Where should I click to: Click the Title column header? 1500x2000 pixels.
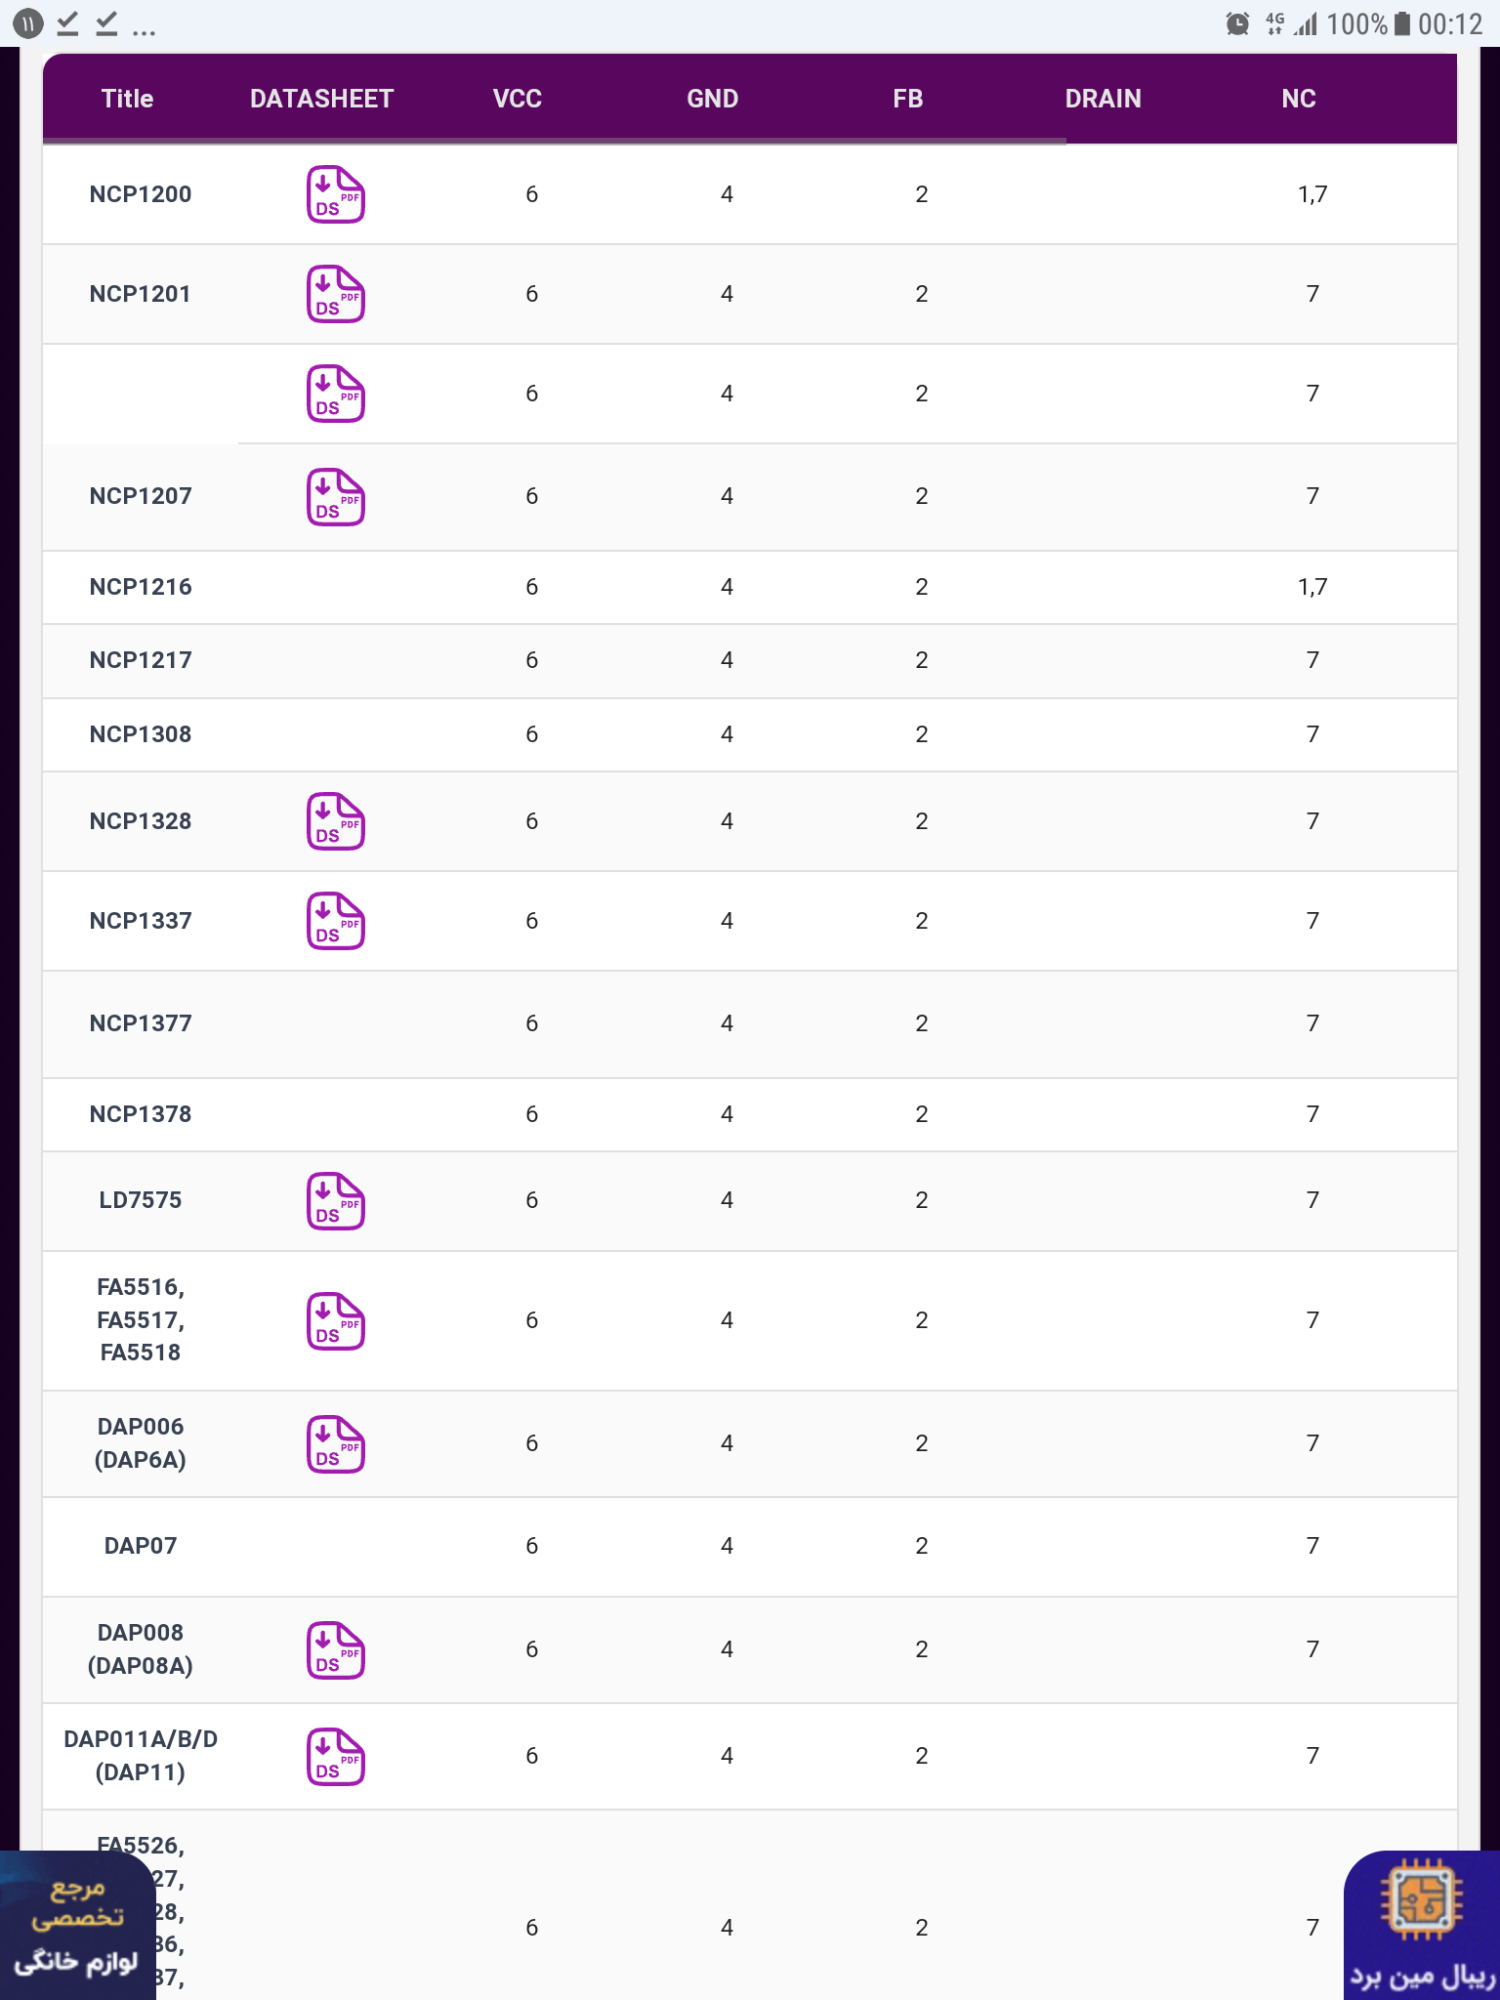point(127,98)
